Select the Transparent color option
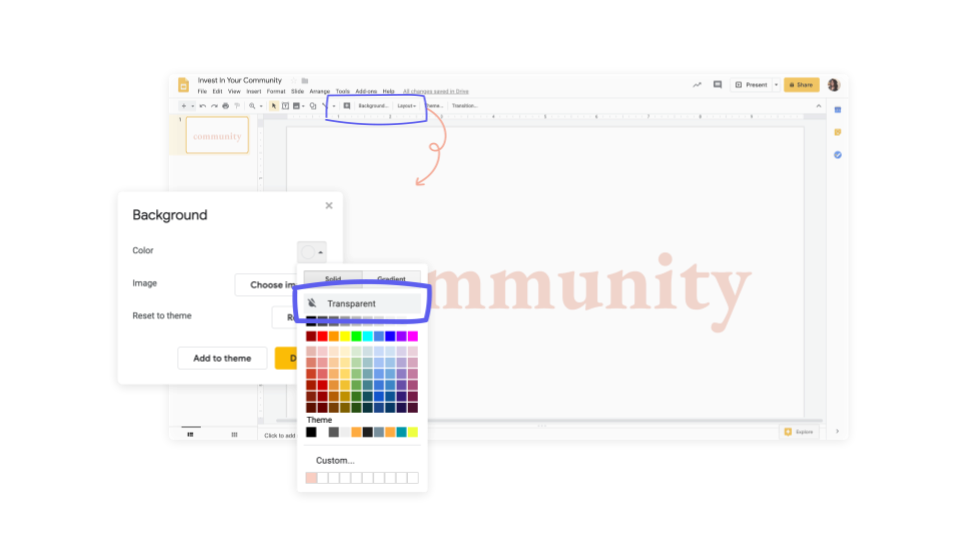 (x=362, y=304)
